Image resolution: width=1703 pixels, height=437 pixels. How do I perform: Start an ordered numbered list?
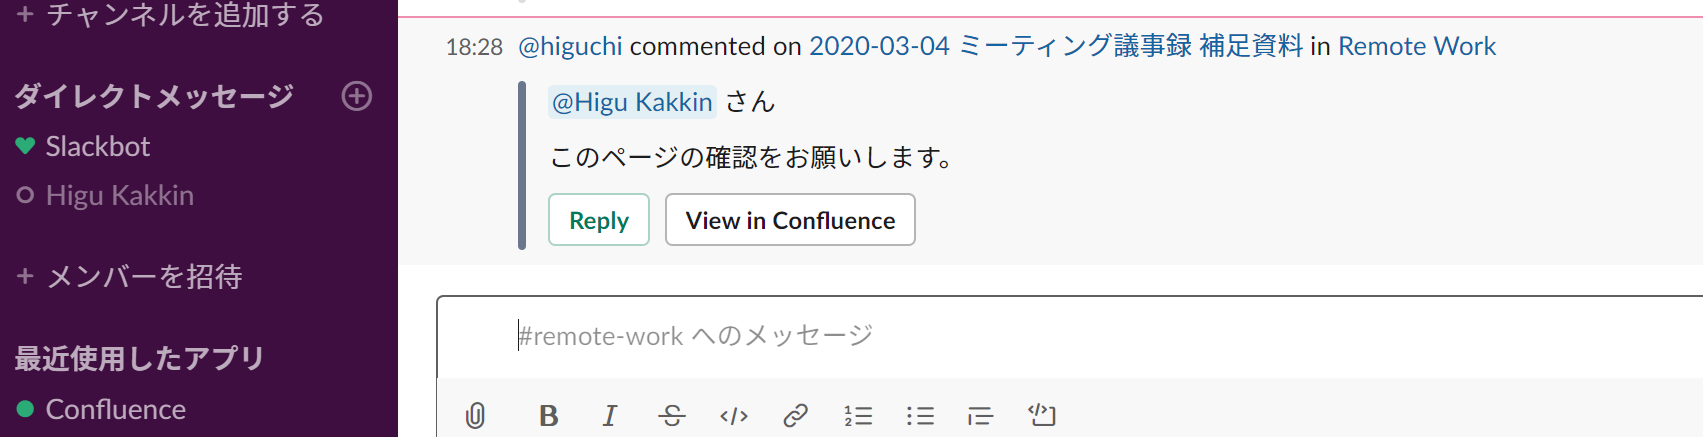(x=858, y=415)
